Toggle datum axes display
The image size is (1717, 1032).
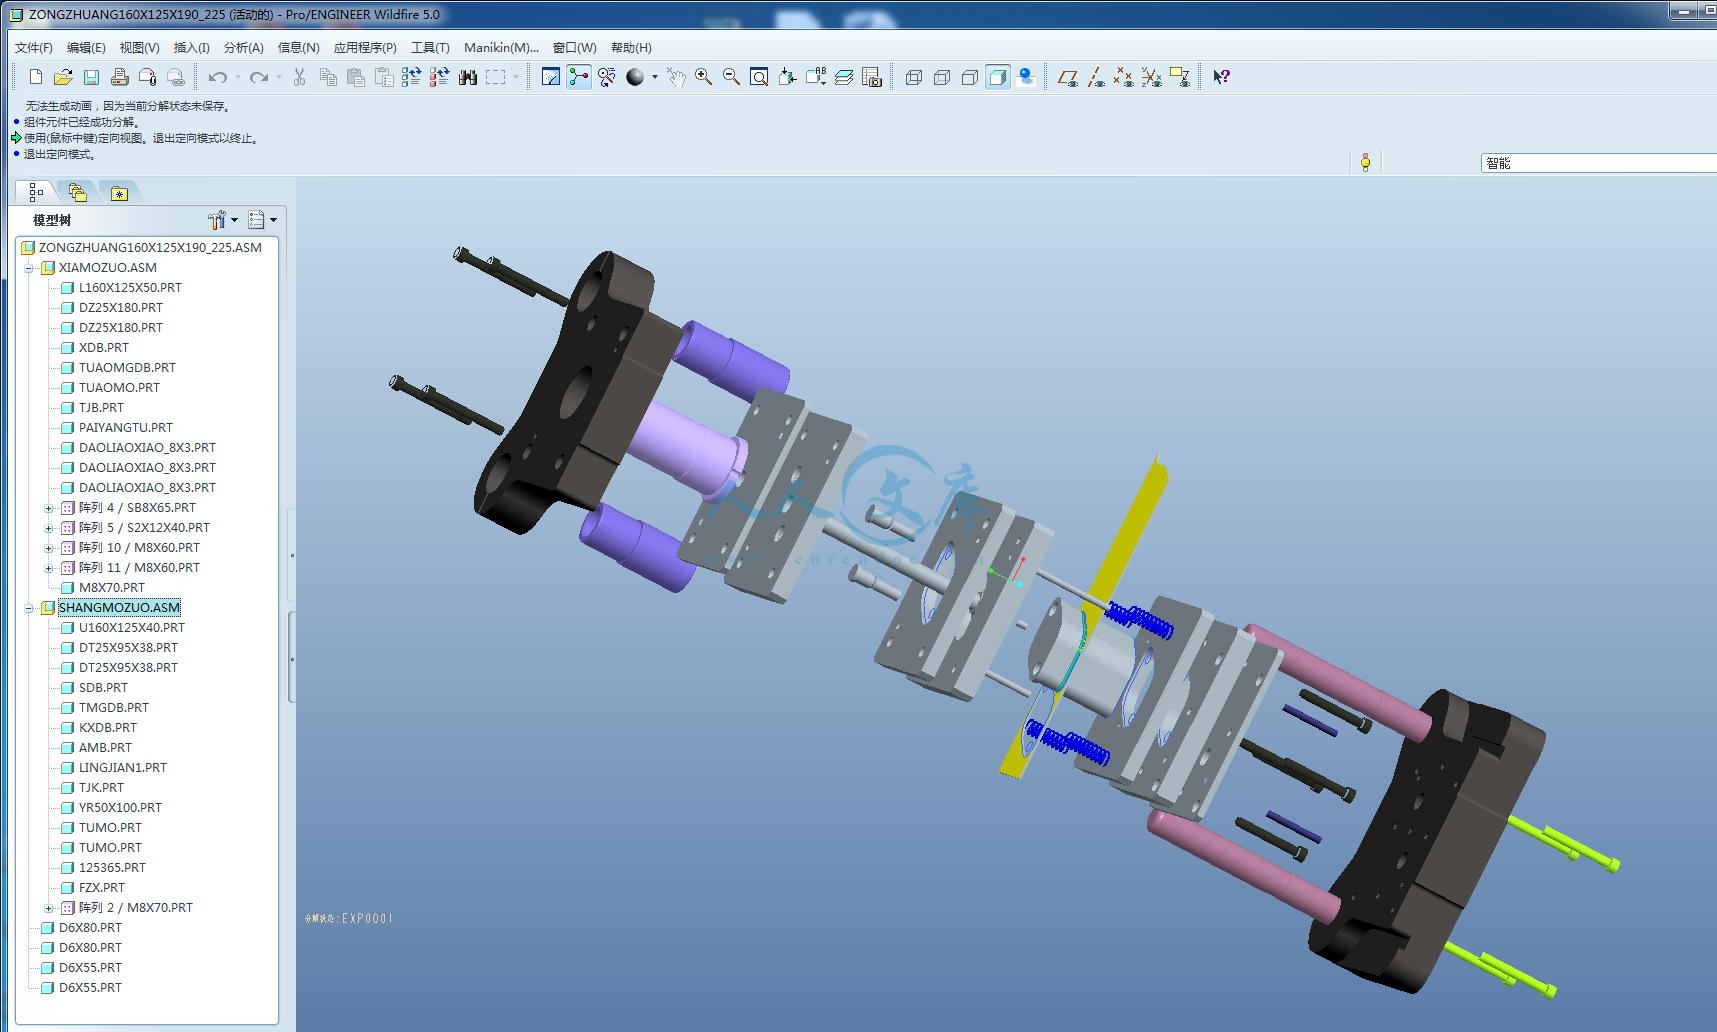pyautogui.click(x=1096, y=77)
